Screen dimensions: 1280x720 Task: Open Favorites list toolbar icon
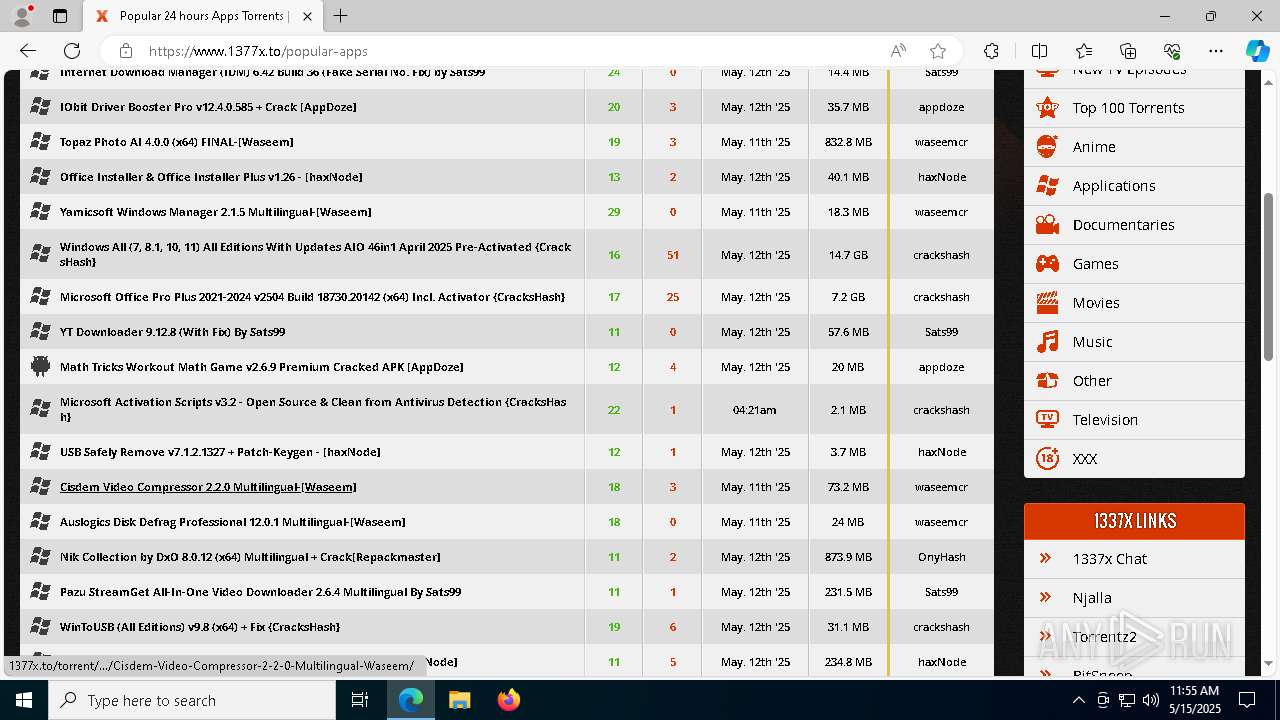coord(1084,51)
